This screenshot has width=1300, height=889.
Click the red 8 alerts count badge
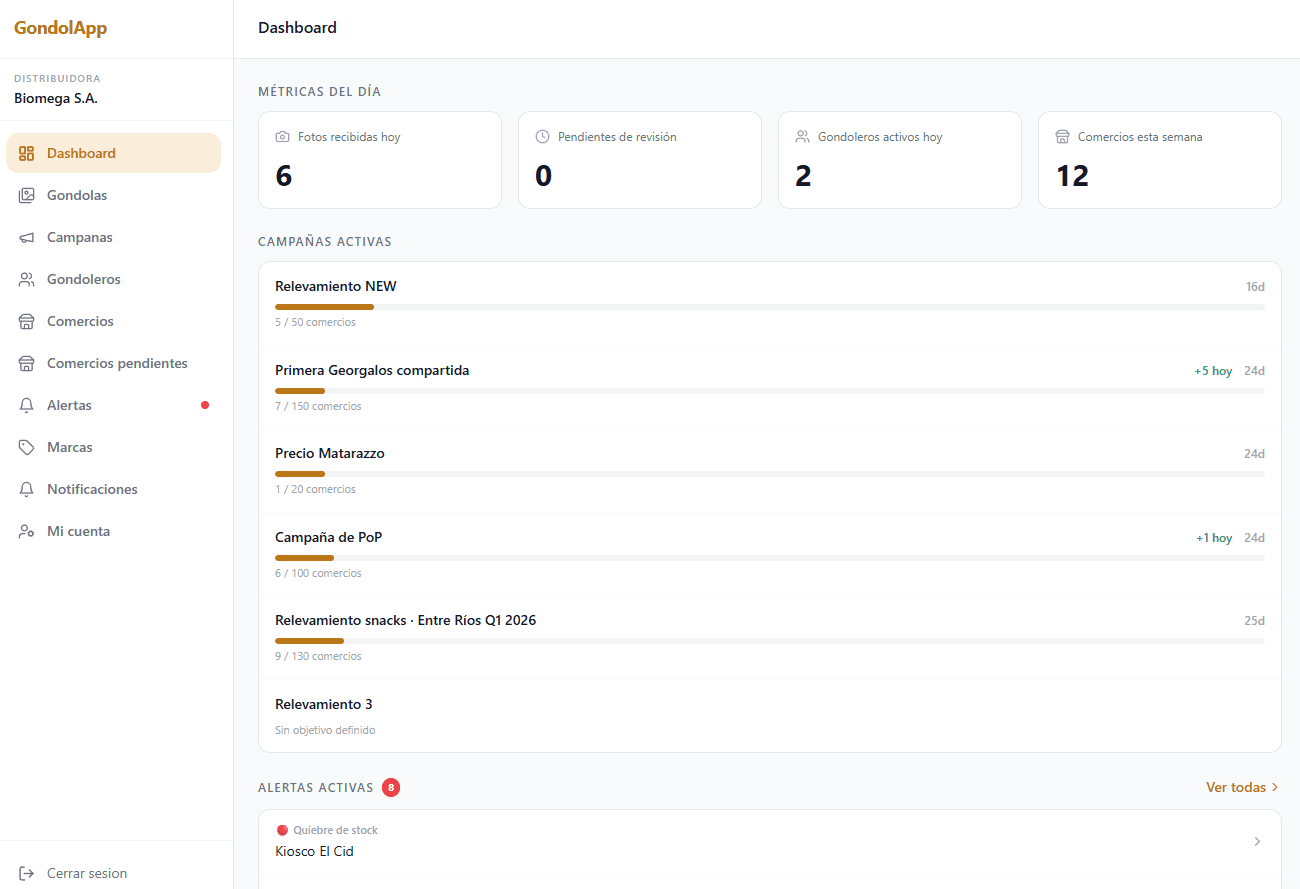[391, 788]
